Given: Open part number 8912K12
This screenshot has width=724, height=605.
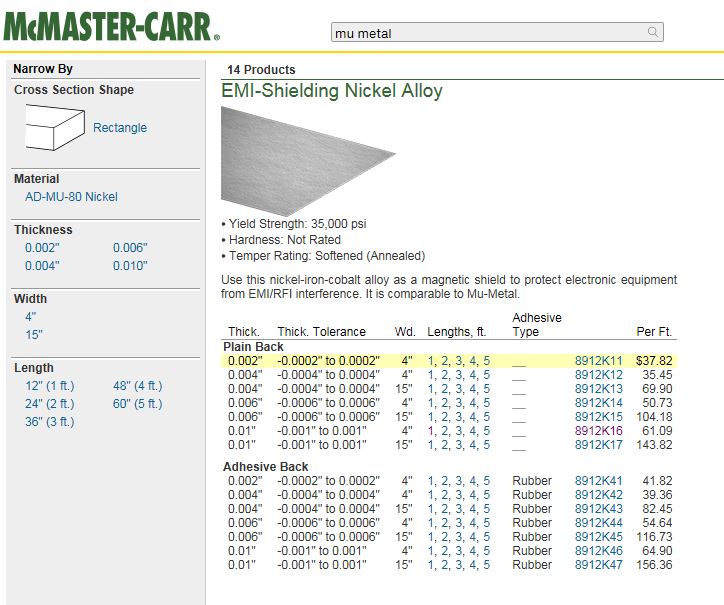Looking at the screenshot, I should 598,375.
